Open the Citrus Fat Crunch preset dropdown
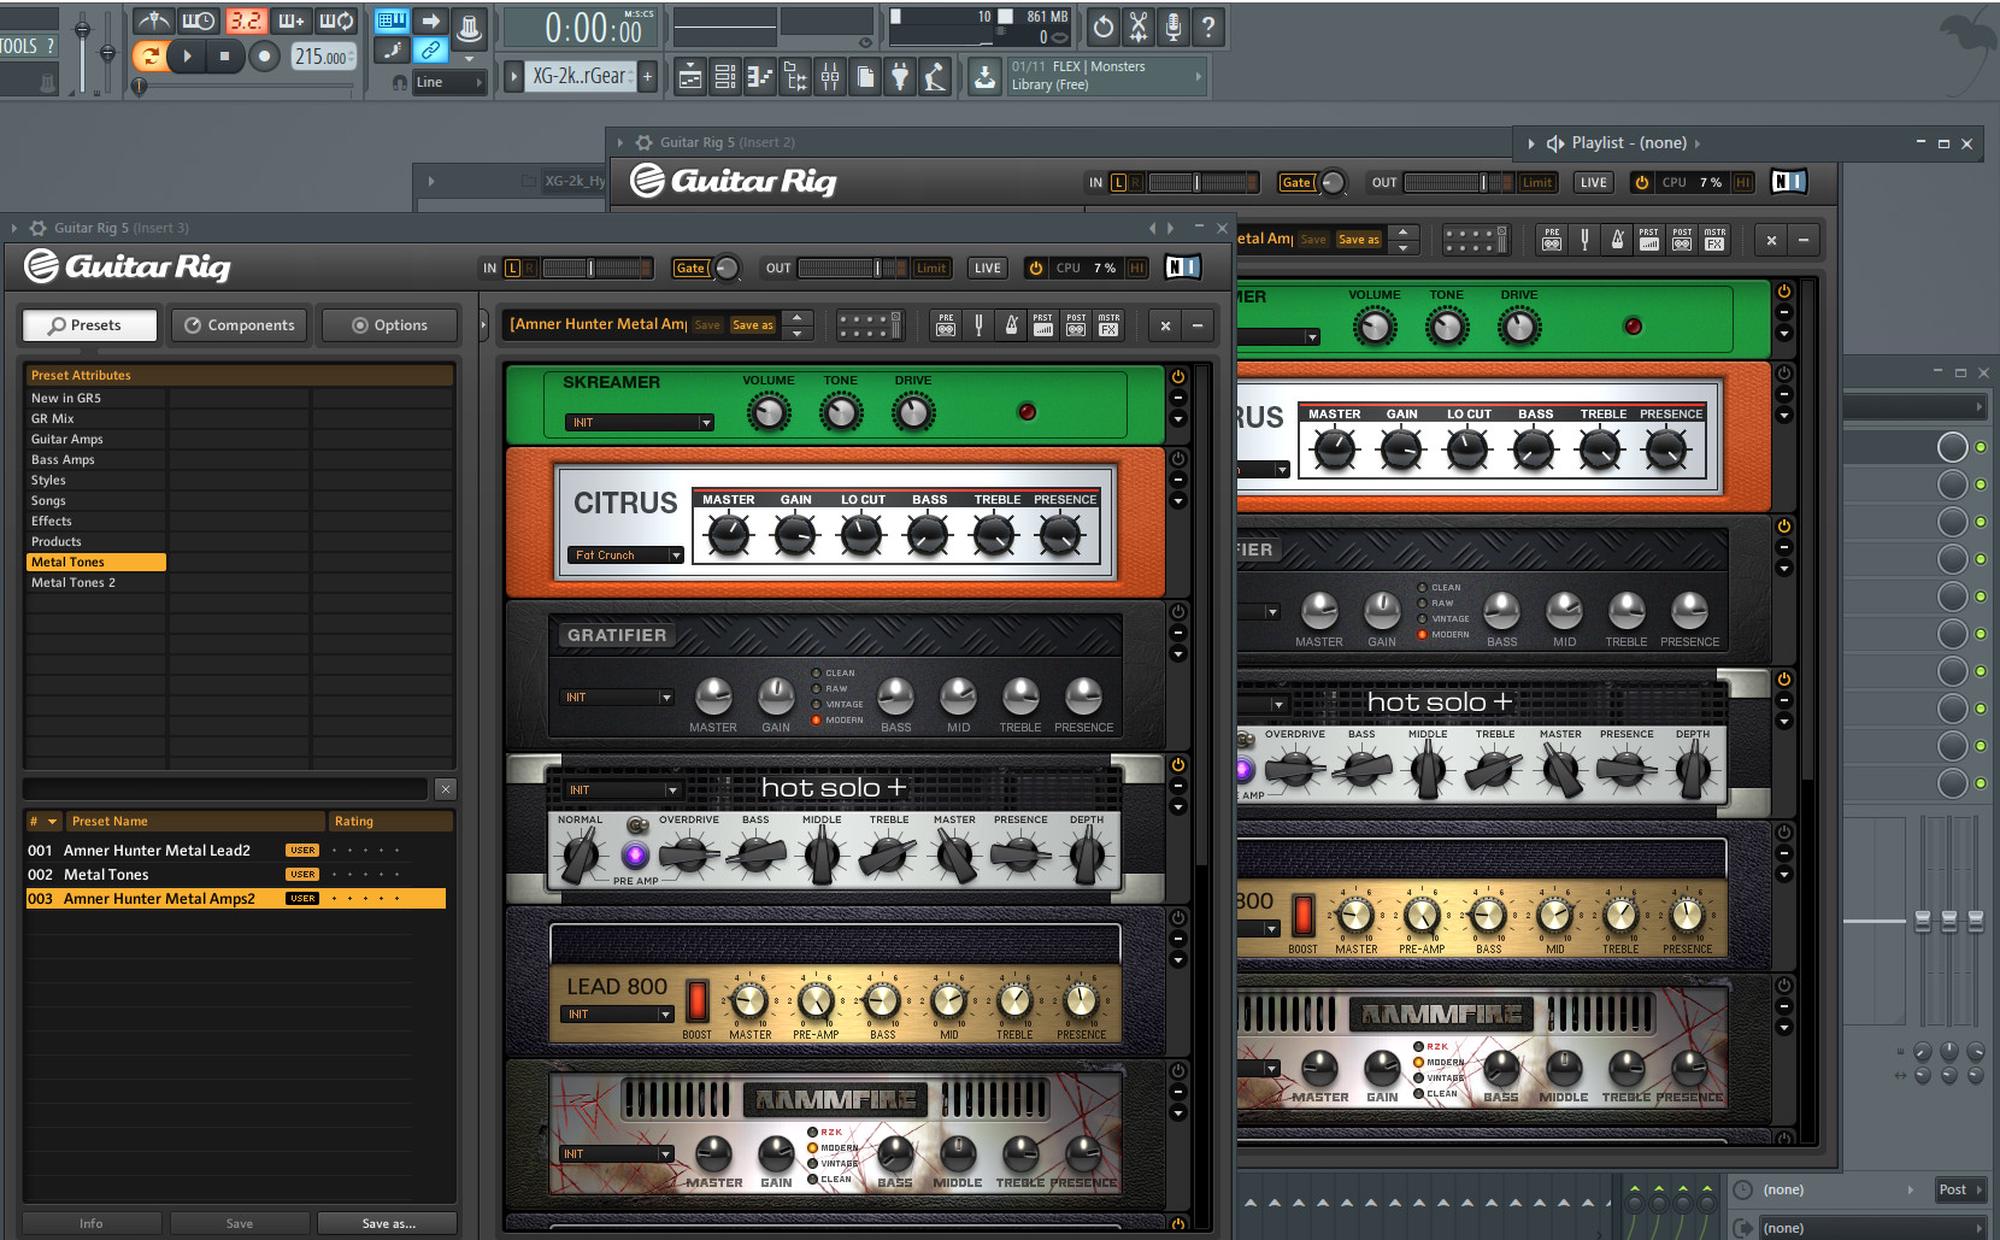Image resolution: width=2000 pixels, height=1240 pixels. tap(676, 555)
